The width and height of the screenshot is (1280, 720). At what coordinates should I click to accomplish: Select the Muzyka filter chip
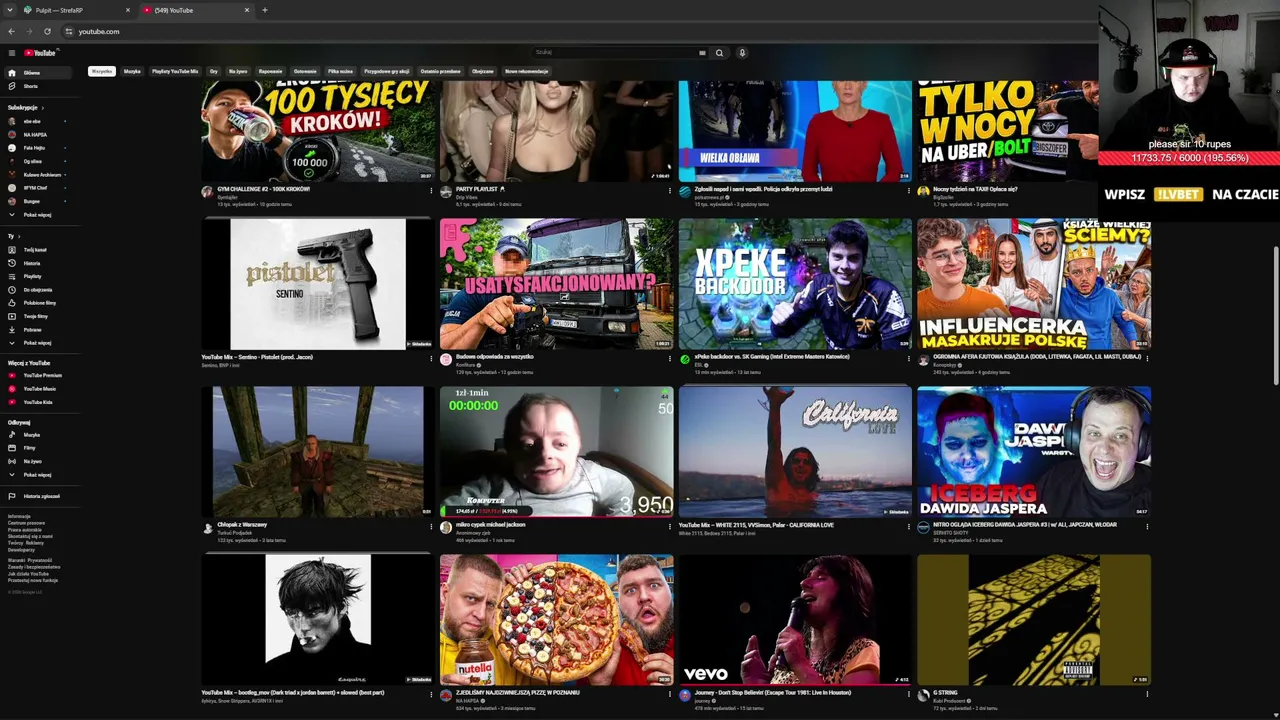coord(132,72)
